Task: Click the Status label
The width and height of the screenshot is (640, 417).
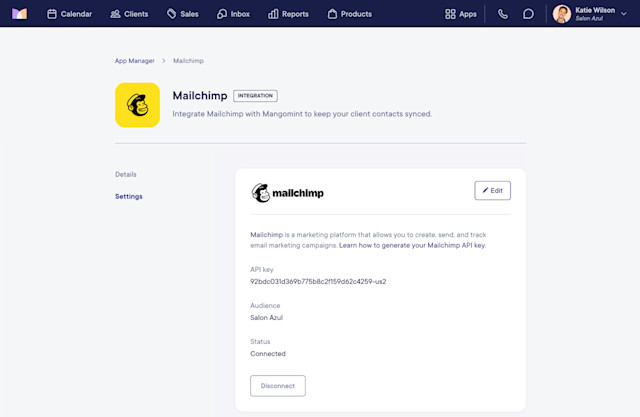Action: click(x=260, y=342)
